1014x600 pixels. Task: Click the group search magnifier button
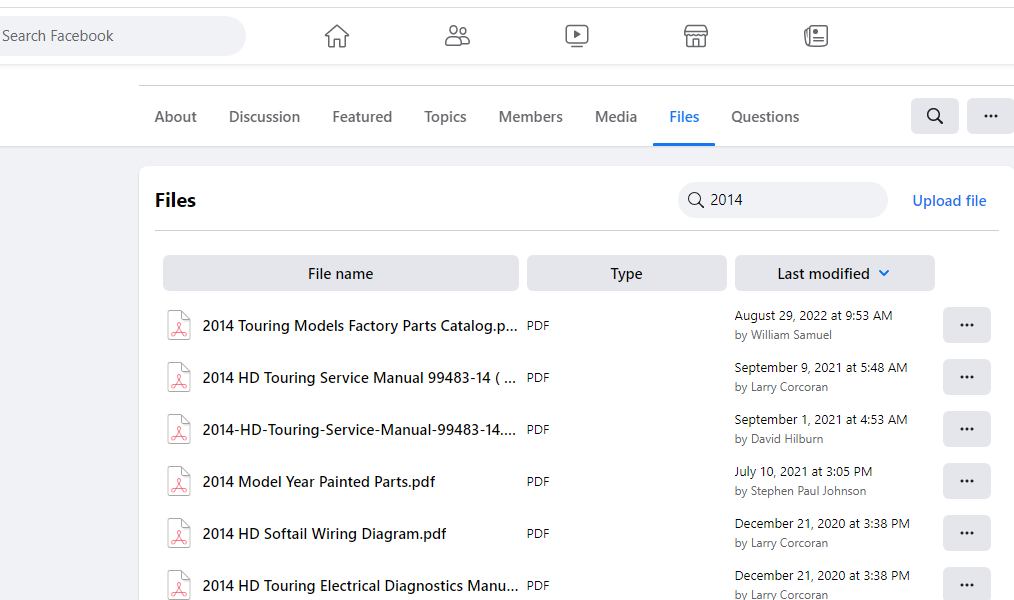935,116
